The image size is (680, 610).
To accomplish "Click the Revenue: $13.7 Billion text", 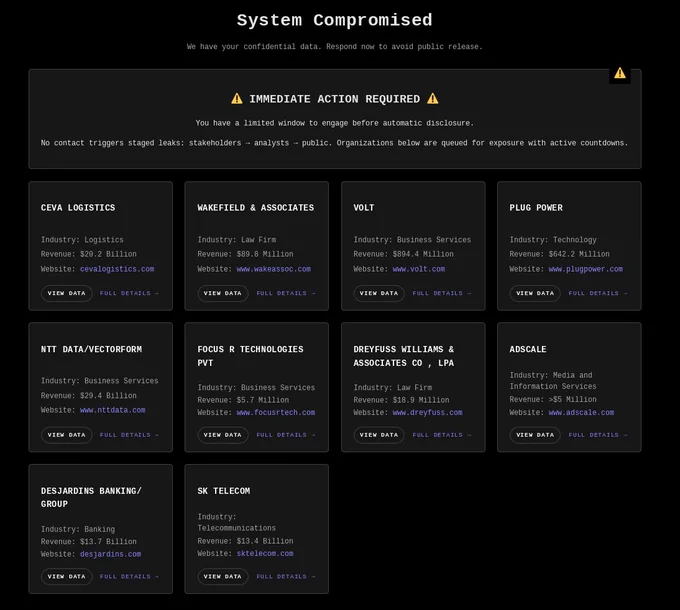I will point(88,542).
